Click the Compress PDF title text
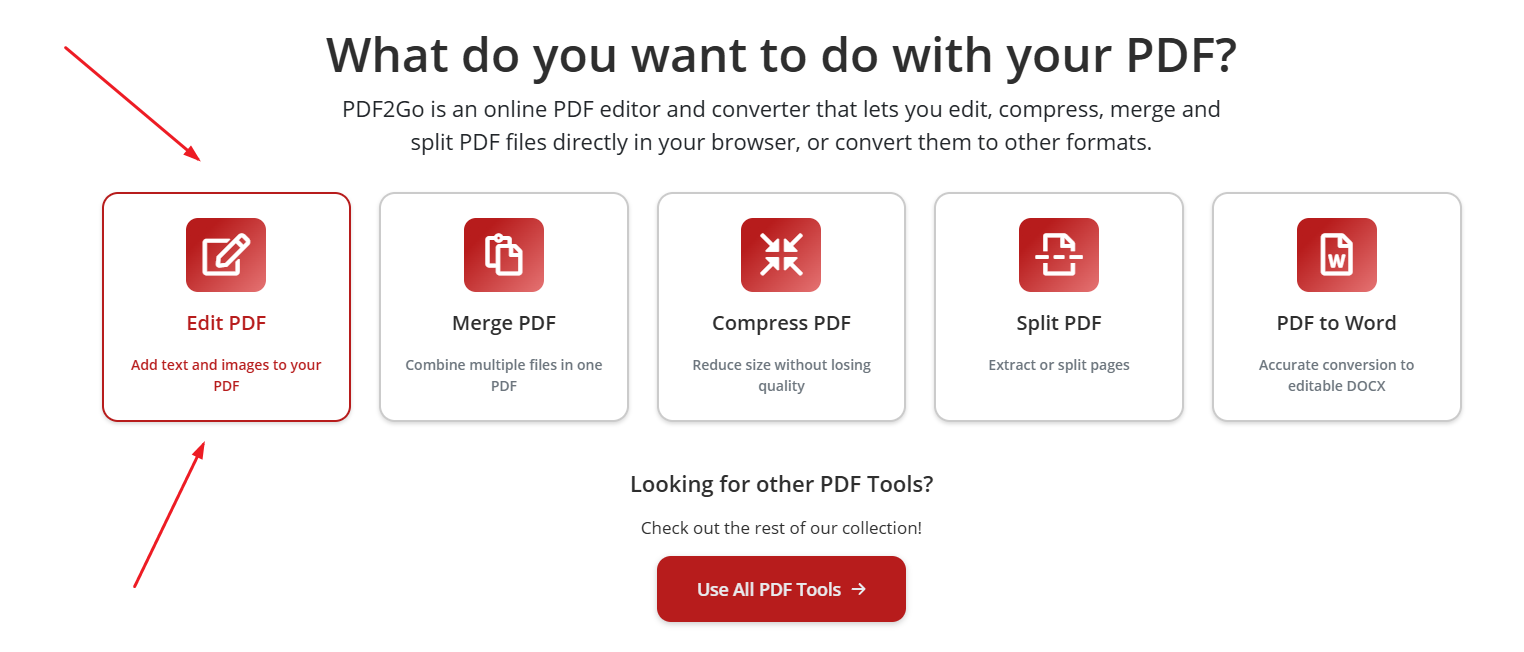Viewport: 1524px width, 652px height. (781, 323)
